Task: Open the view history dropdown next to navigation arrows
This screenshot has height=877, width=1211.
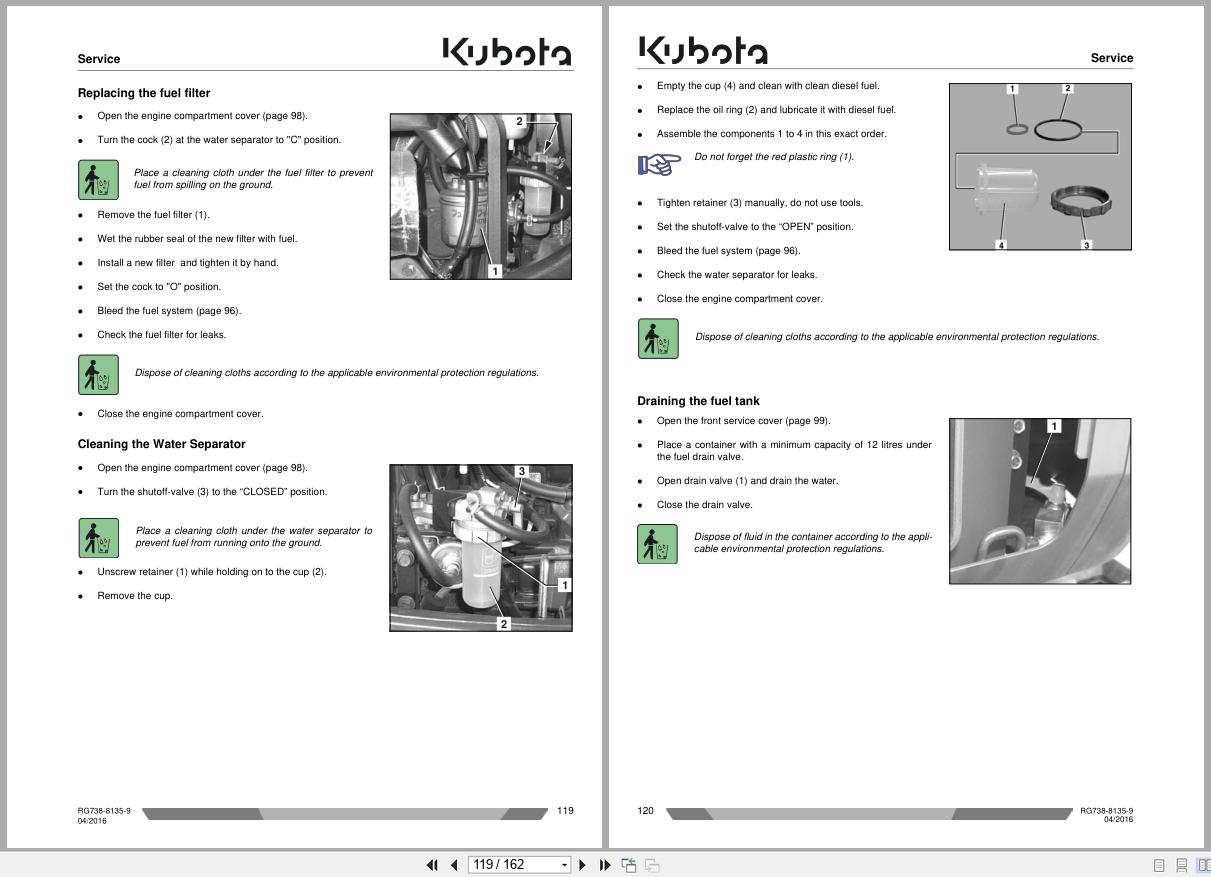Action: click(628, 864)
